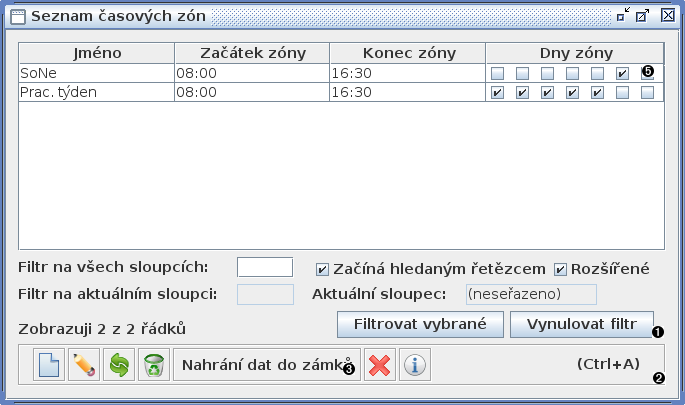Click the 'Zobrazuji 2 z 2 řádků' status text
Viewport: 685px width, 405px height.
102,329
